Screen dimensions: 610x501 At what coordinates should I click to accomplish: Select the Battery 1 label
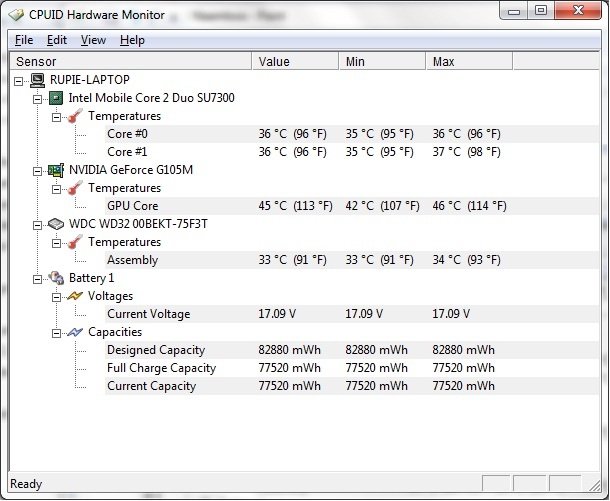coord(91,278)
